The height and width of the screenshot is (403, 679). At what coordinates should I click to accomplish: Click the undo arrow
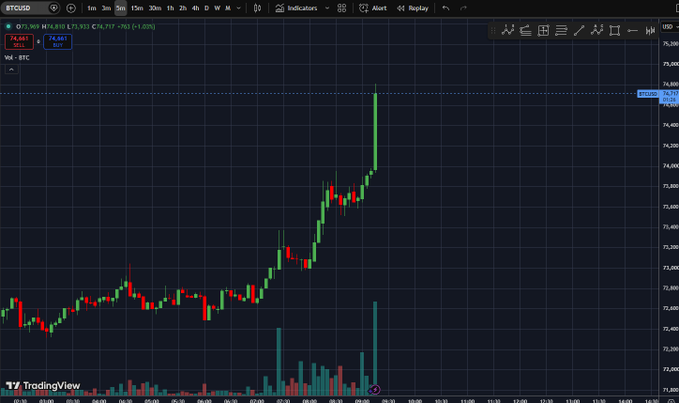[446, 8]
